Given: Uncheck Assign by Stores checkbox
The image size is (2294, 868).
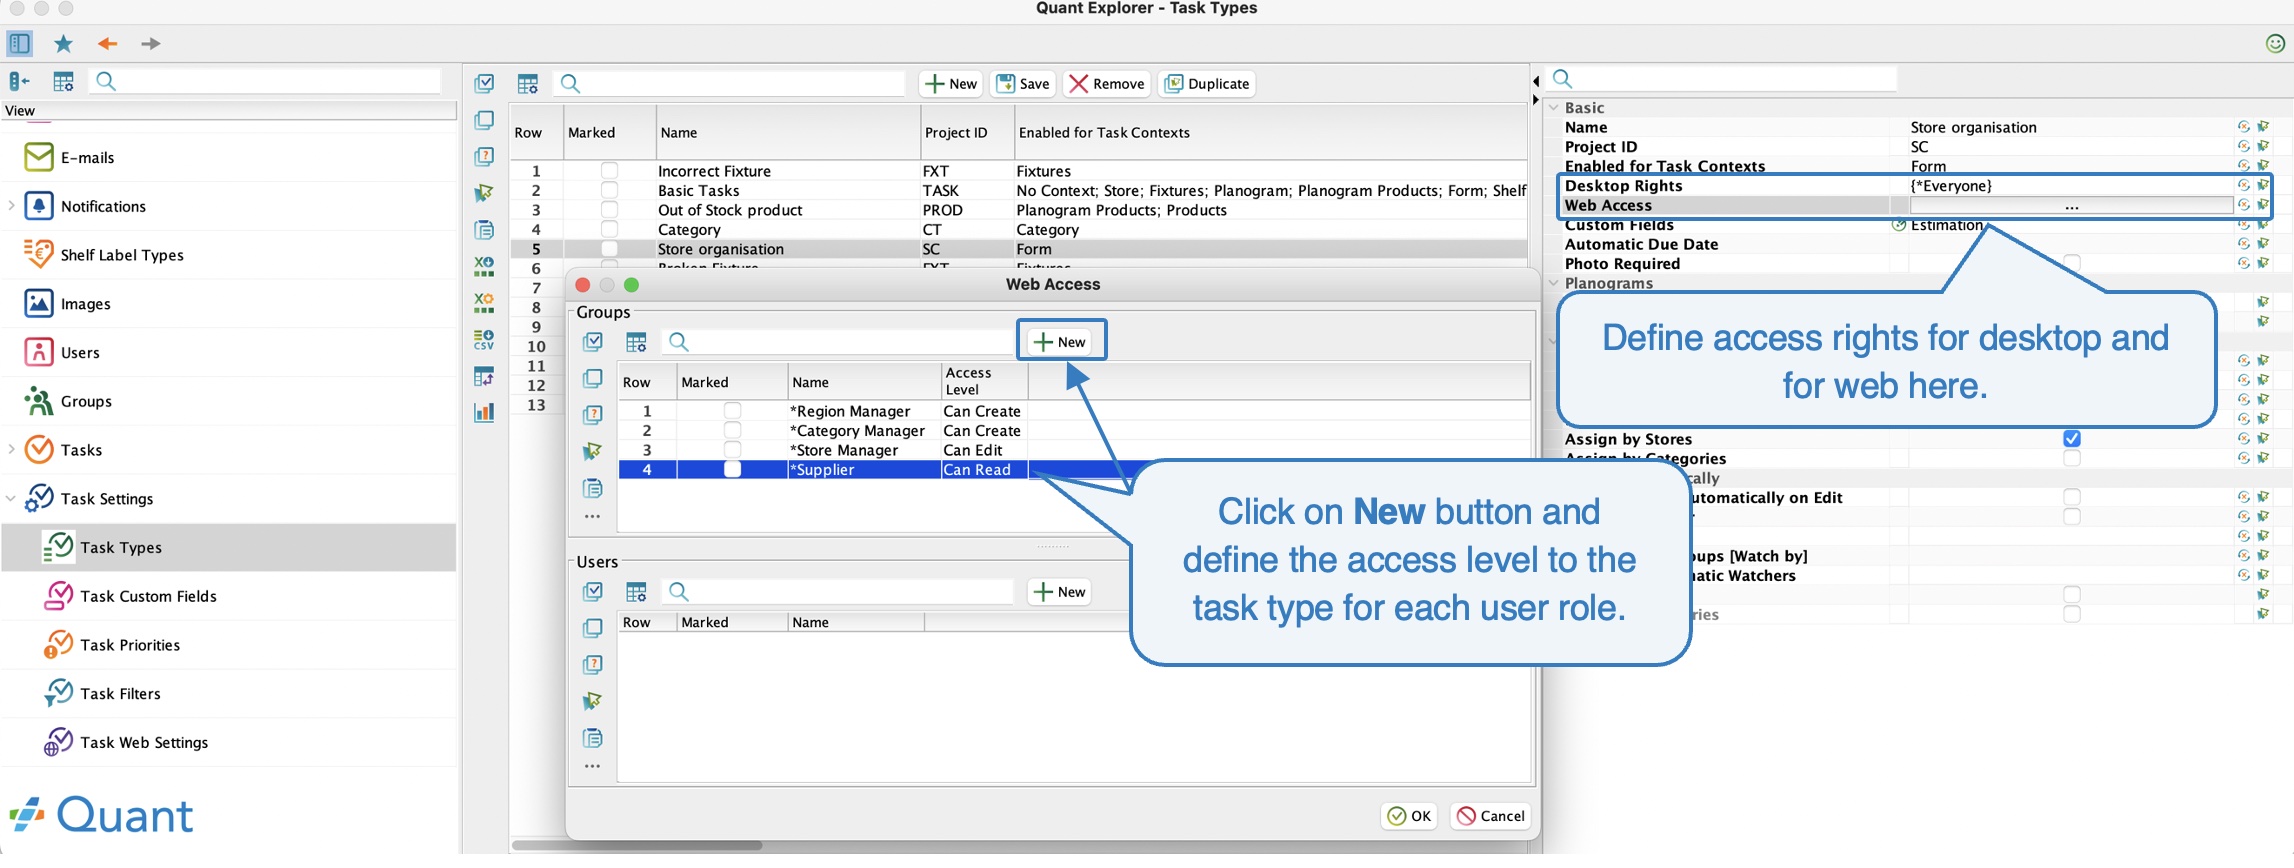Looking at the screenshot, I should click(x=2072, y=439).
